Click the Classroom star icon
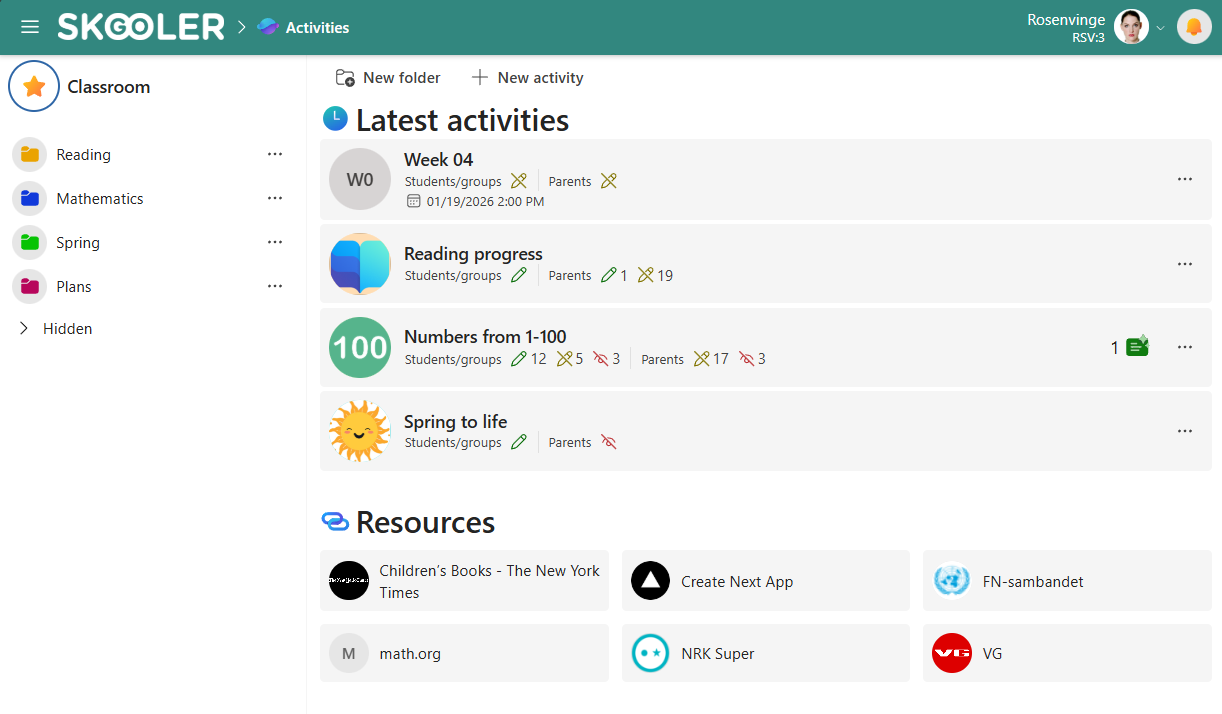Image resolution: width=1222 pixels, height=714 pixels. click(x=34, y=86)
